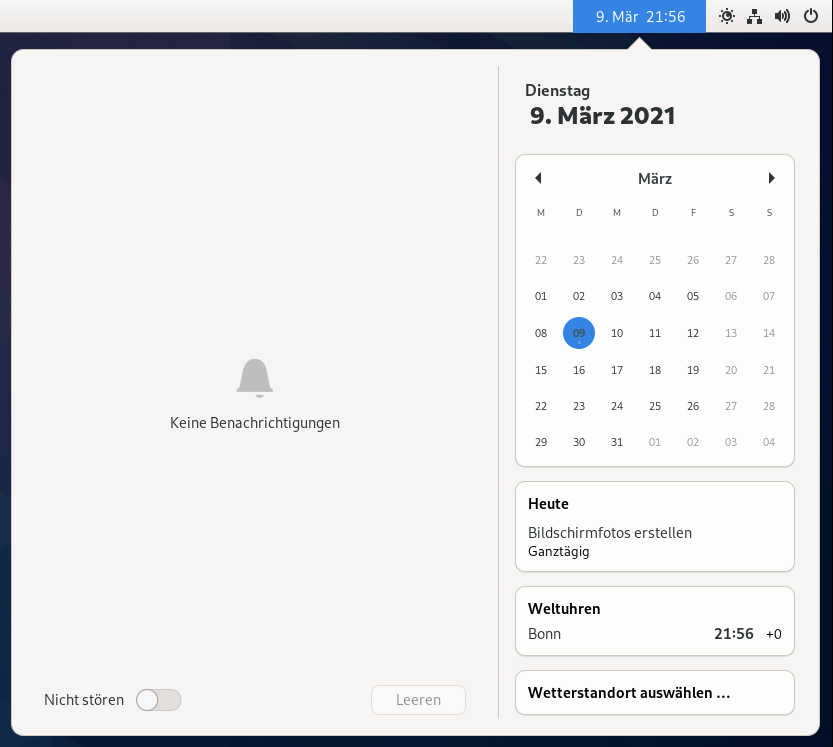
Task: Click the 9. März 2021 date heading
Action: point(602,116)
